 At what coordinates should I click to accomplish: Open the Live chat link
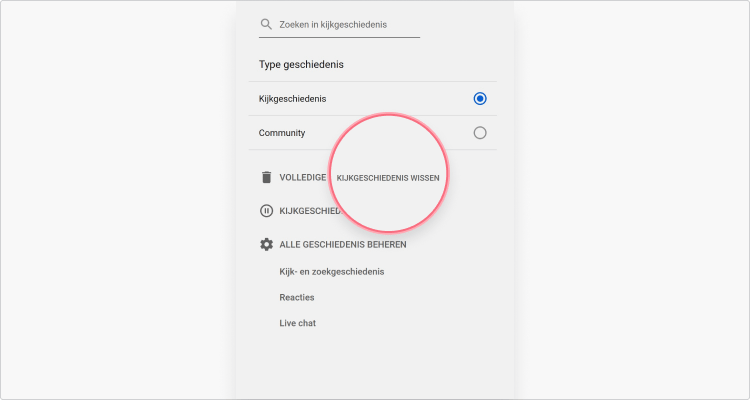(x=298, y=323)
